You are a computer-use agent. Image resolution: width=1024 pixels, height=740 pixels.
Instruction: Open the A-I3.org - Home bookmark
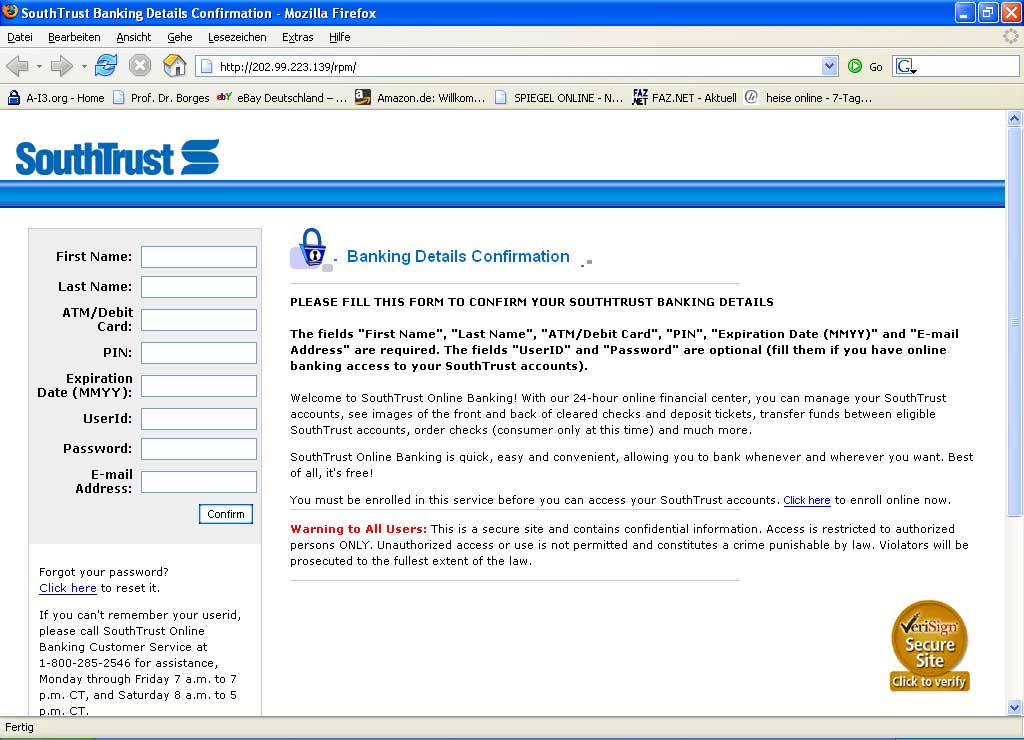56,98
